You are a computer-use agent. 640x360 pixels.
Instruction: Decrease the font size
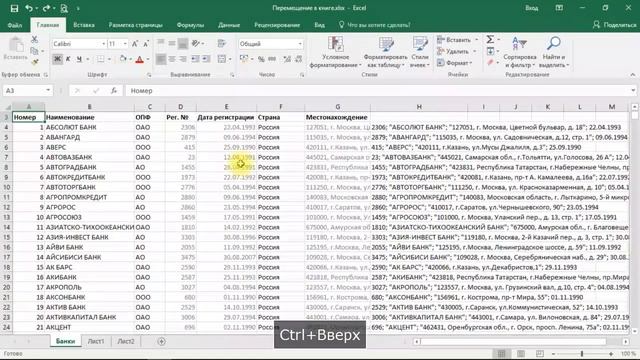pyautogui.click(x=146, y=44)
